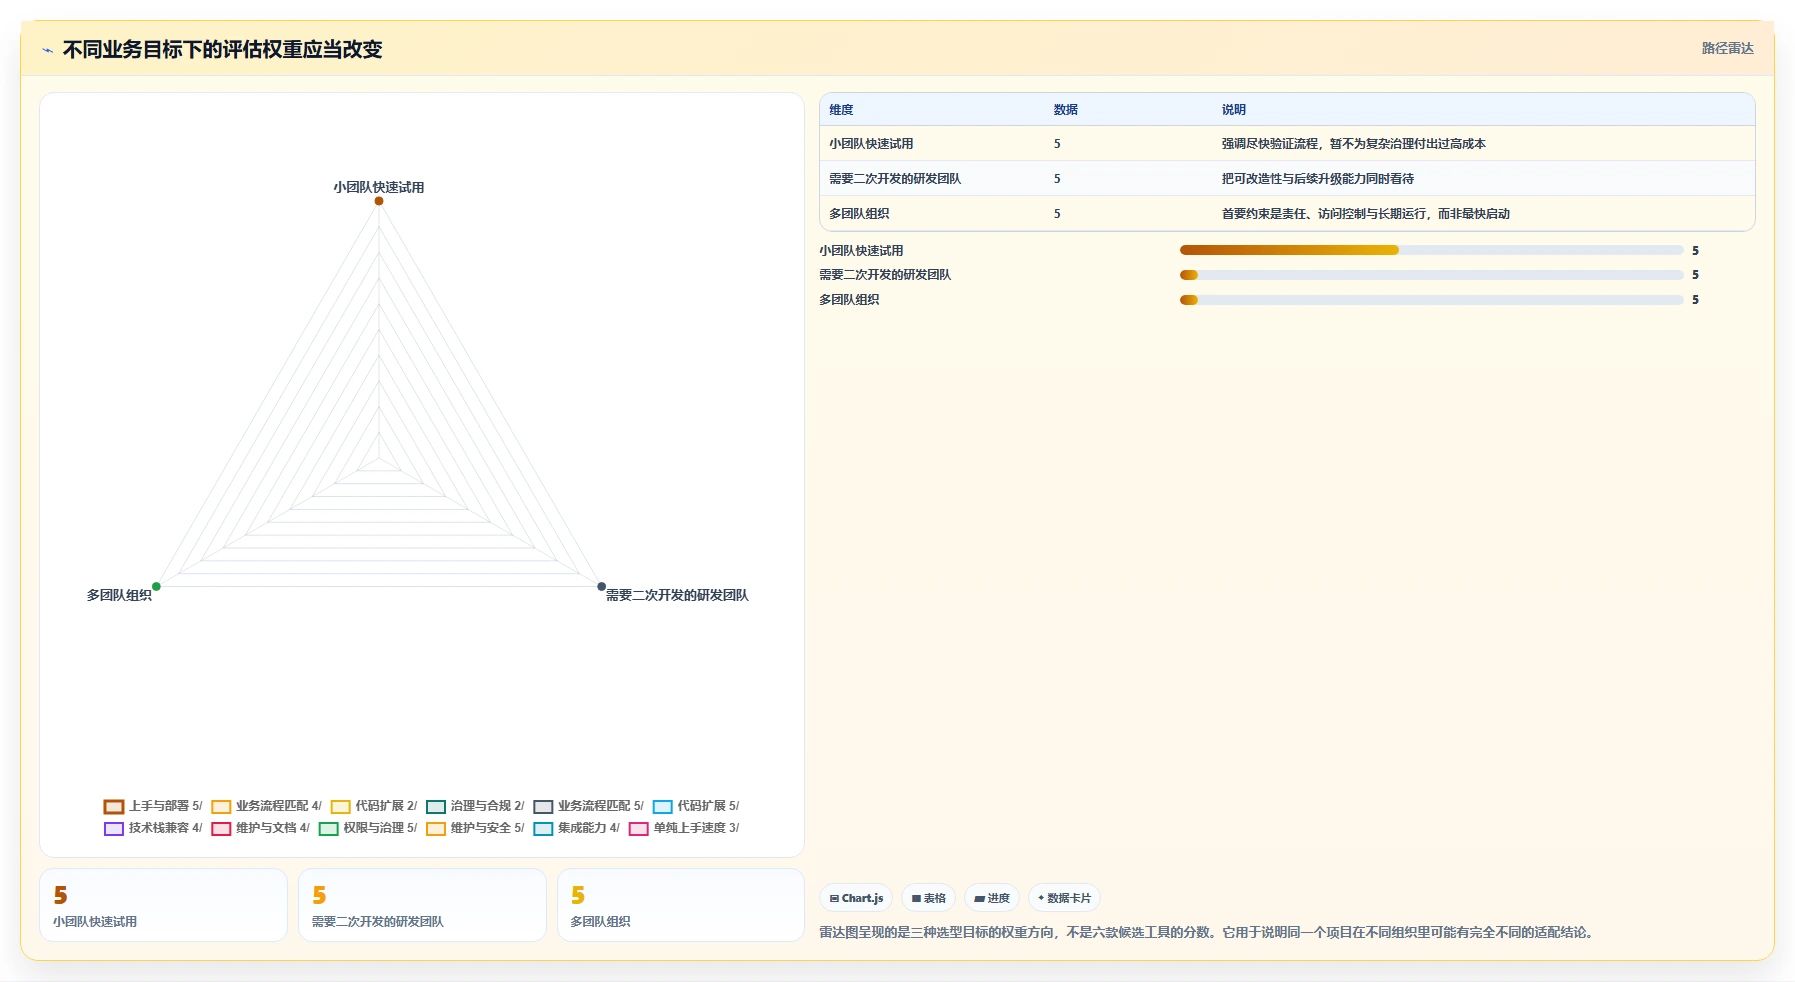Toggle 上手与部署 5/ legend item
Screen dimensions: 1795x982
(x=153, y=806)
